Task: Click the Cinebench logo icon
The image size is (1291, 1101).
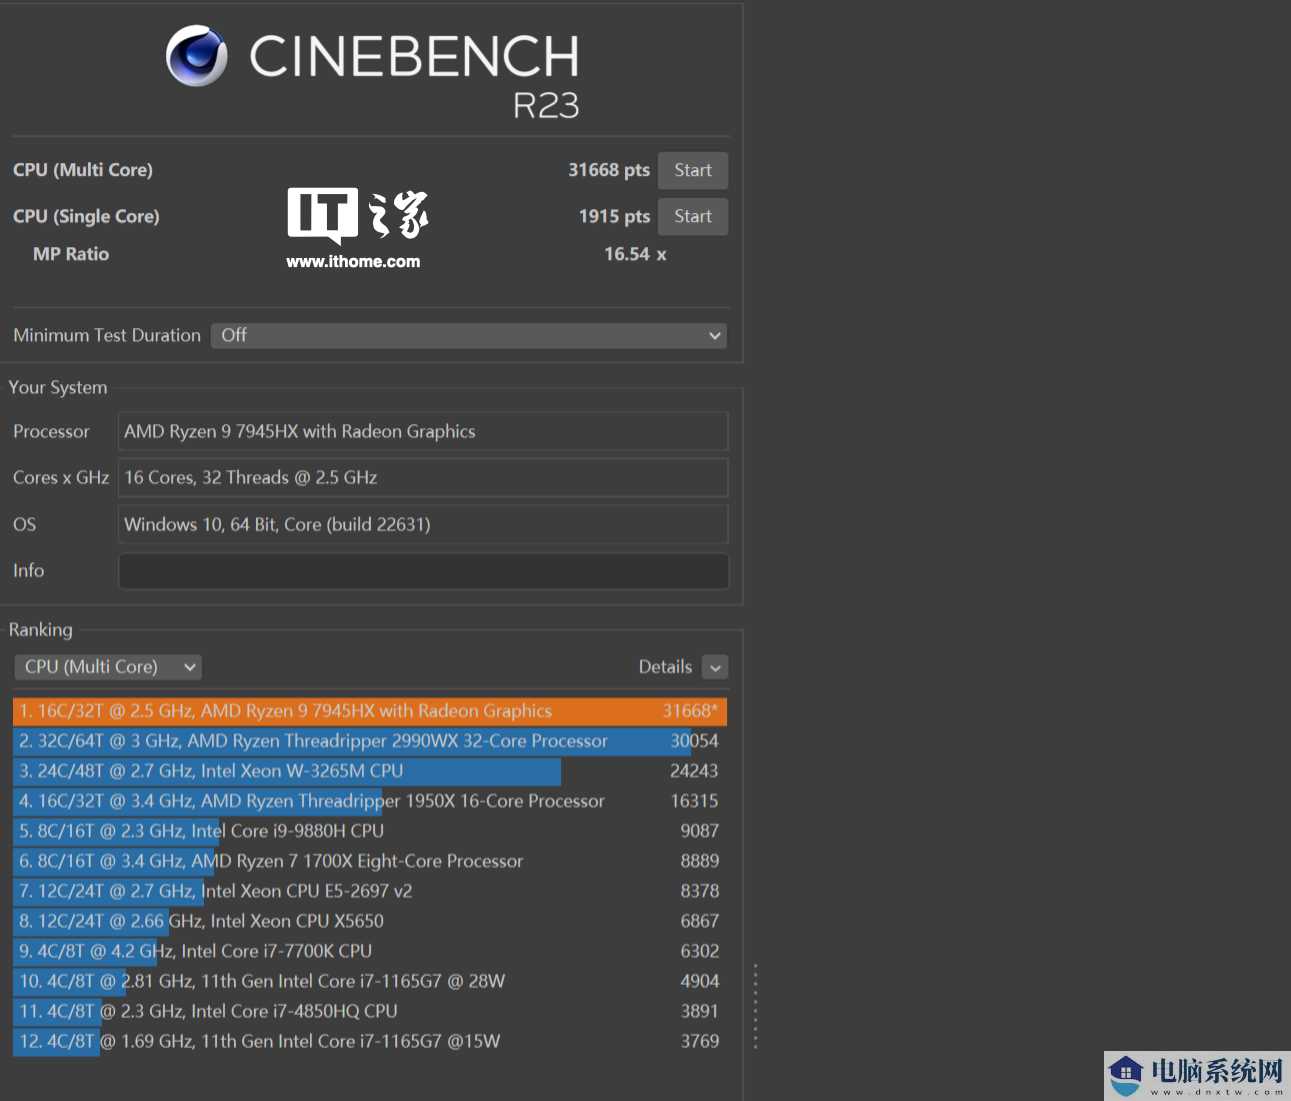Action: point(196,56)
